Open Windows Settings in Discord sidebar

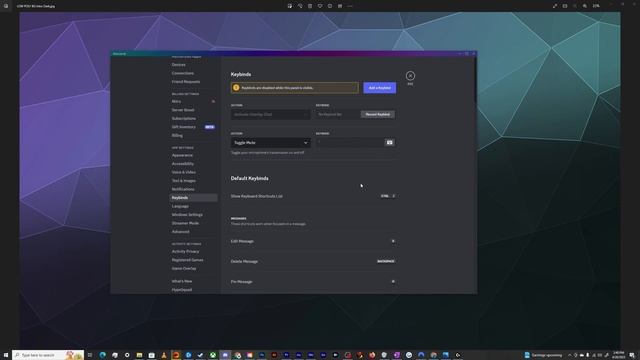(187, 215)
